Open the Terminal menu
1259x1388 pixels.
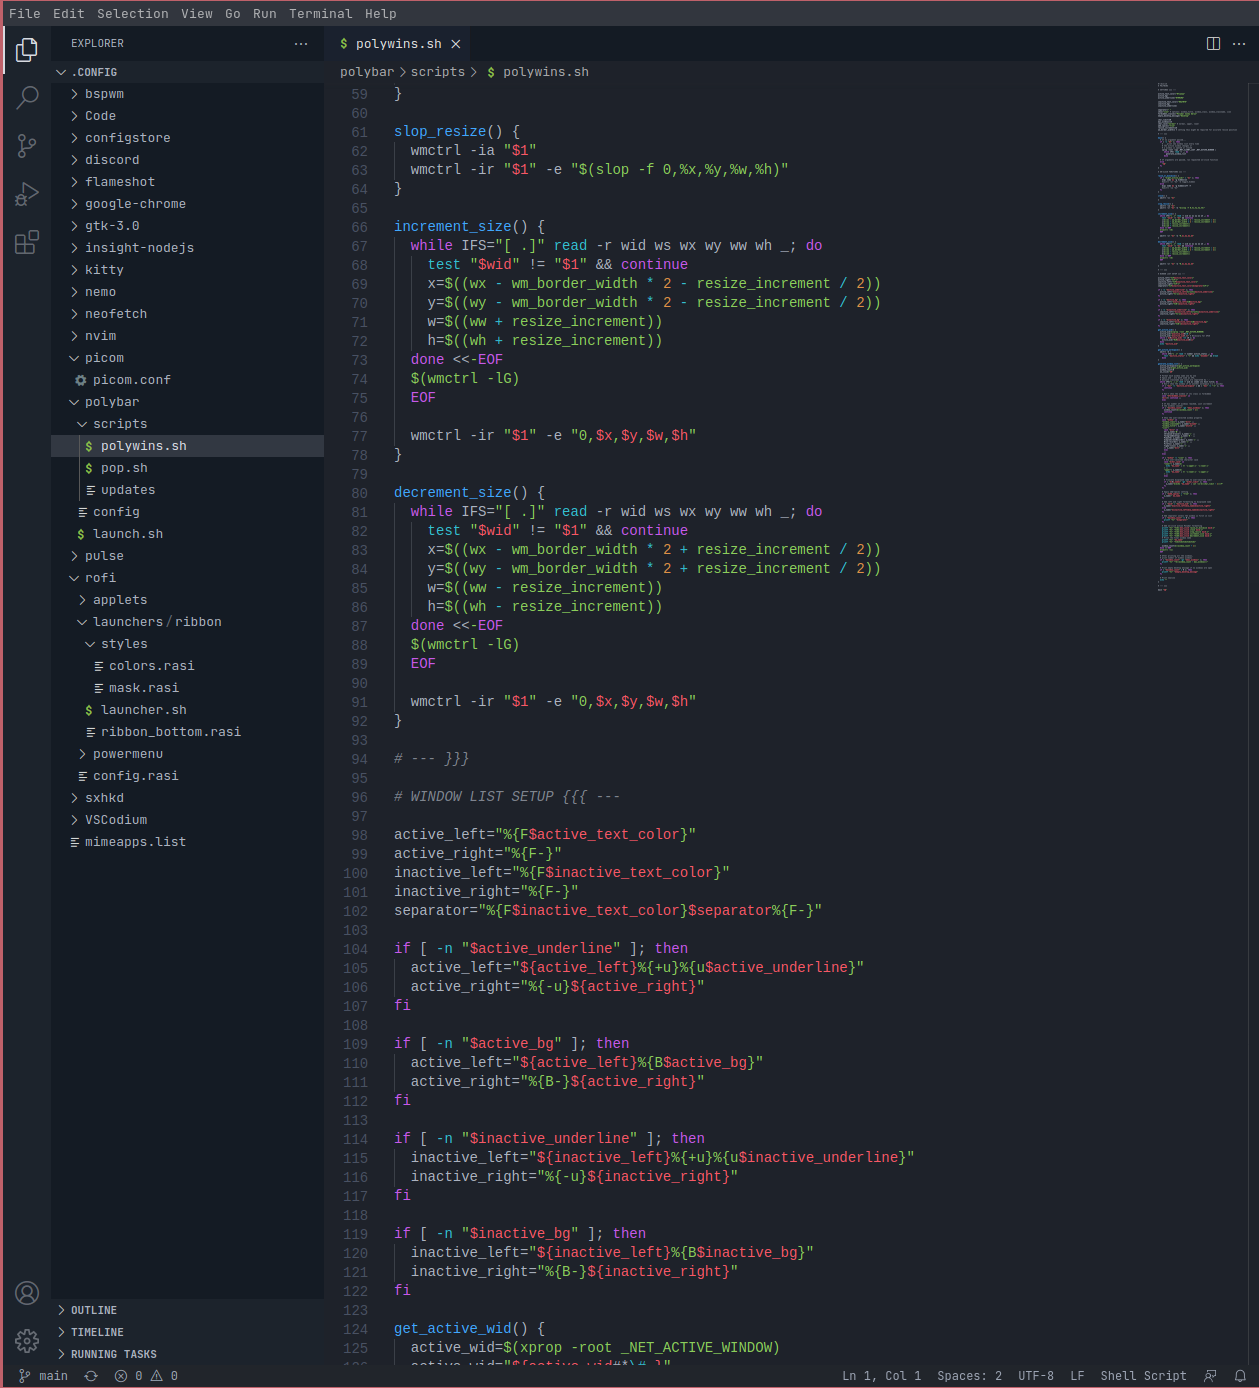point(320,13)
